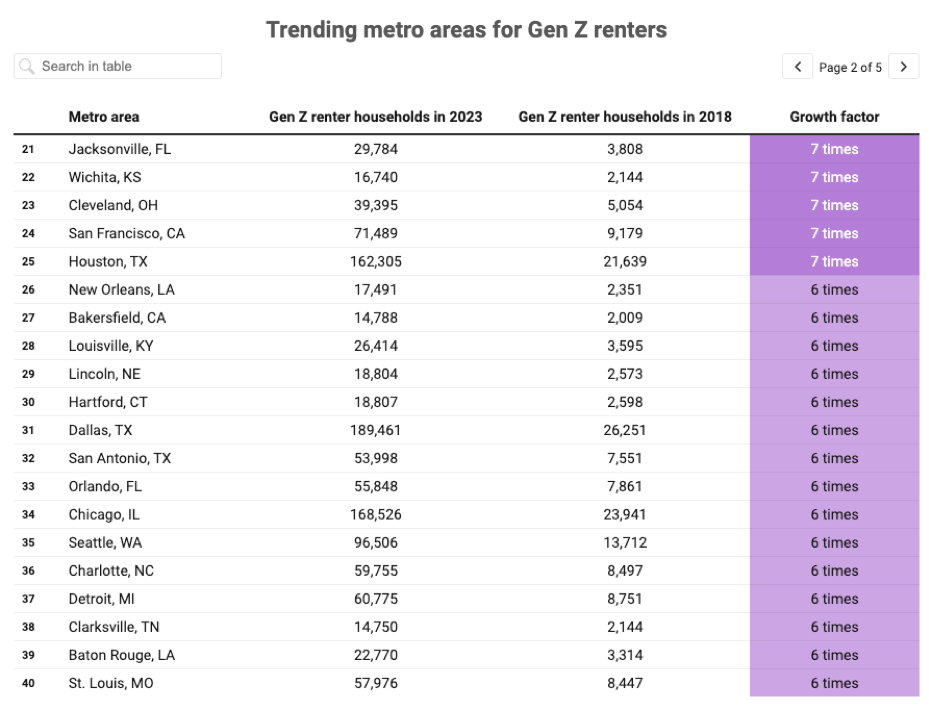Click Houston, TX 7 times growth cell
The height and width of the screenshot is (708, 929).
[834, 261]
